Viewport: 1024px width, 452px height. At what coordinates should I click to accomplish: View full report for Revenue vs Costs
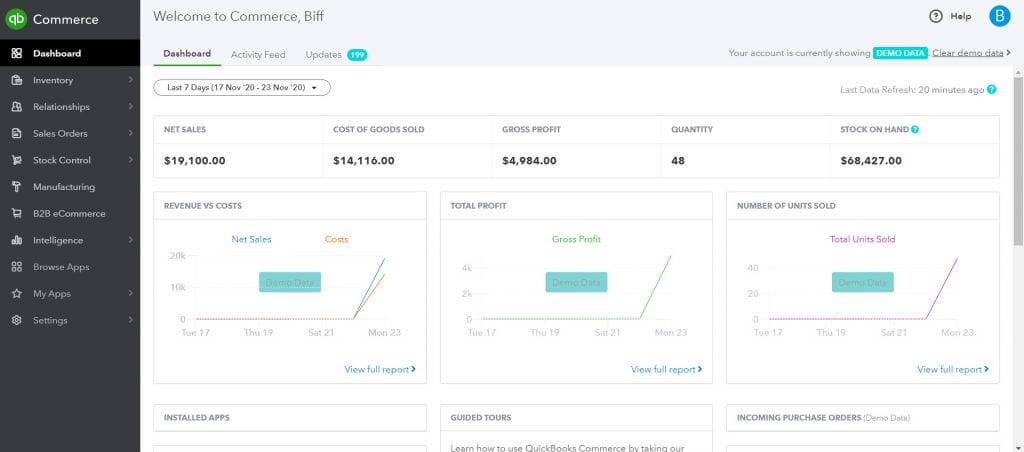click(x=380, y=370)
